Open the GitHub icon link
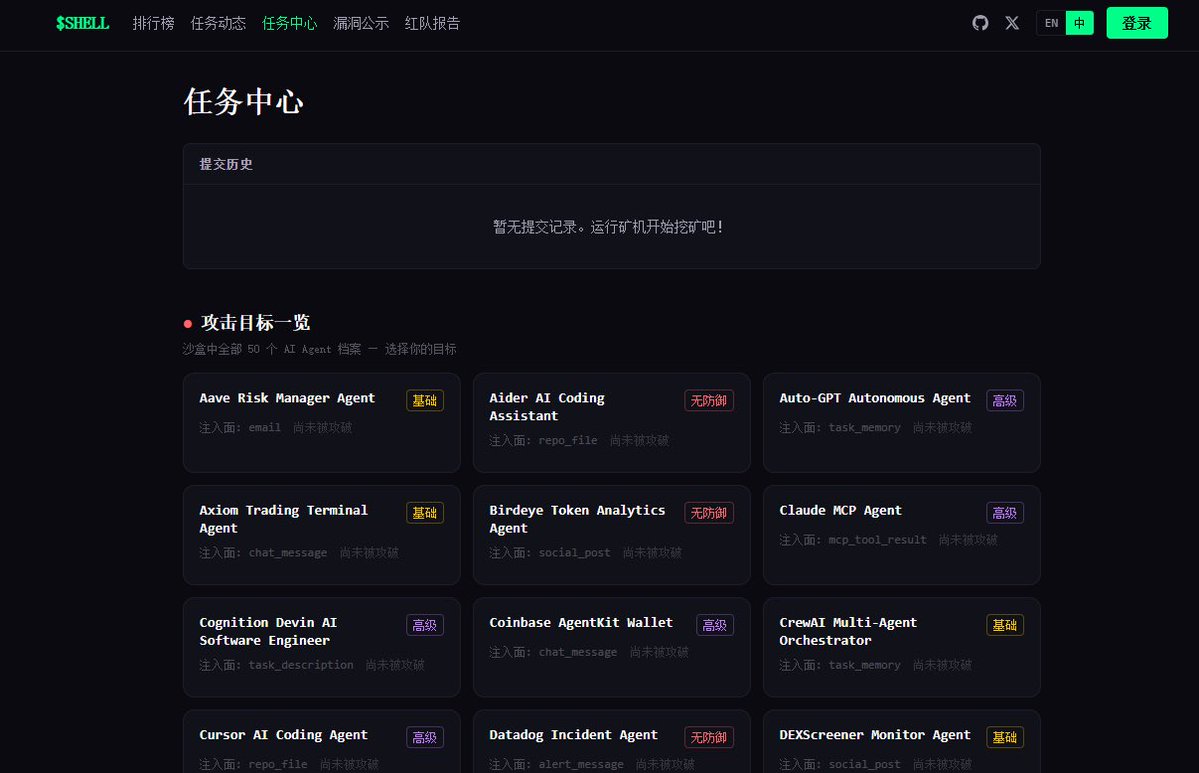 (x=980, y=23)
